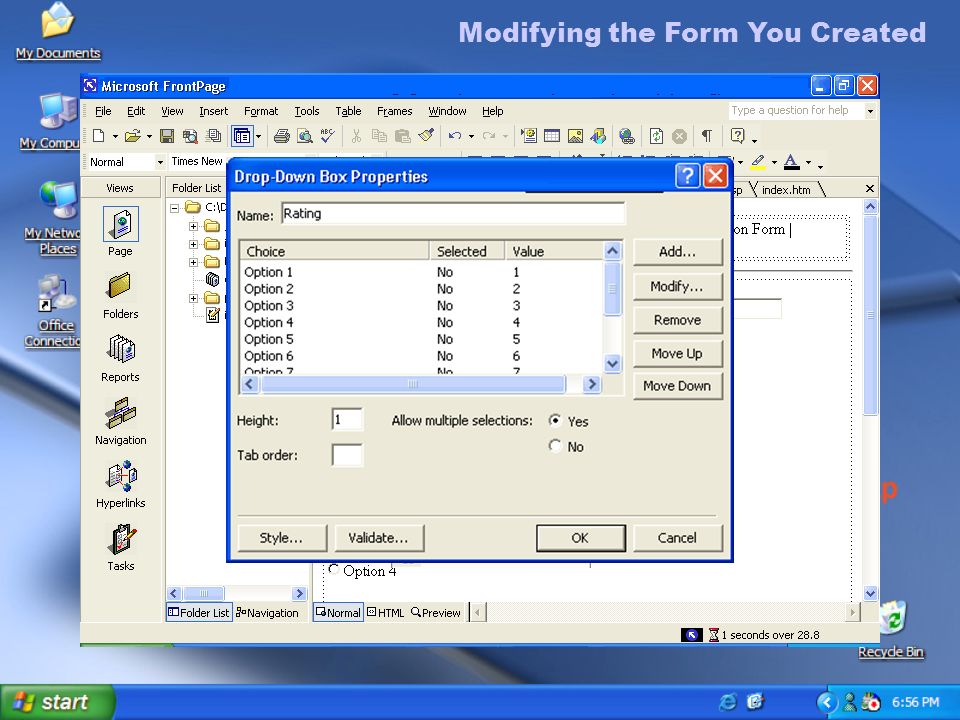Select No for multiple selections

coord(555,446)
